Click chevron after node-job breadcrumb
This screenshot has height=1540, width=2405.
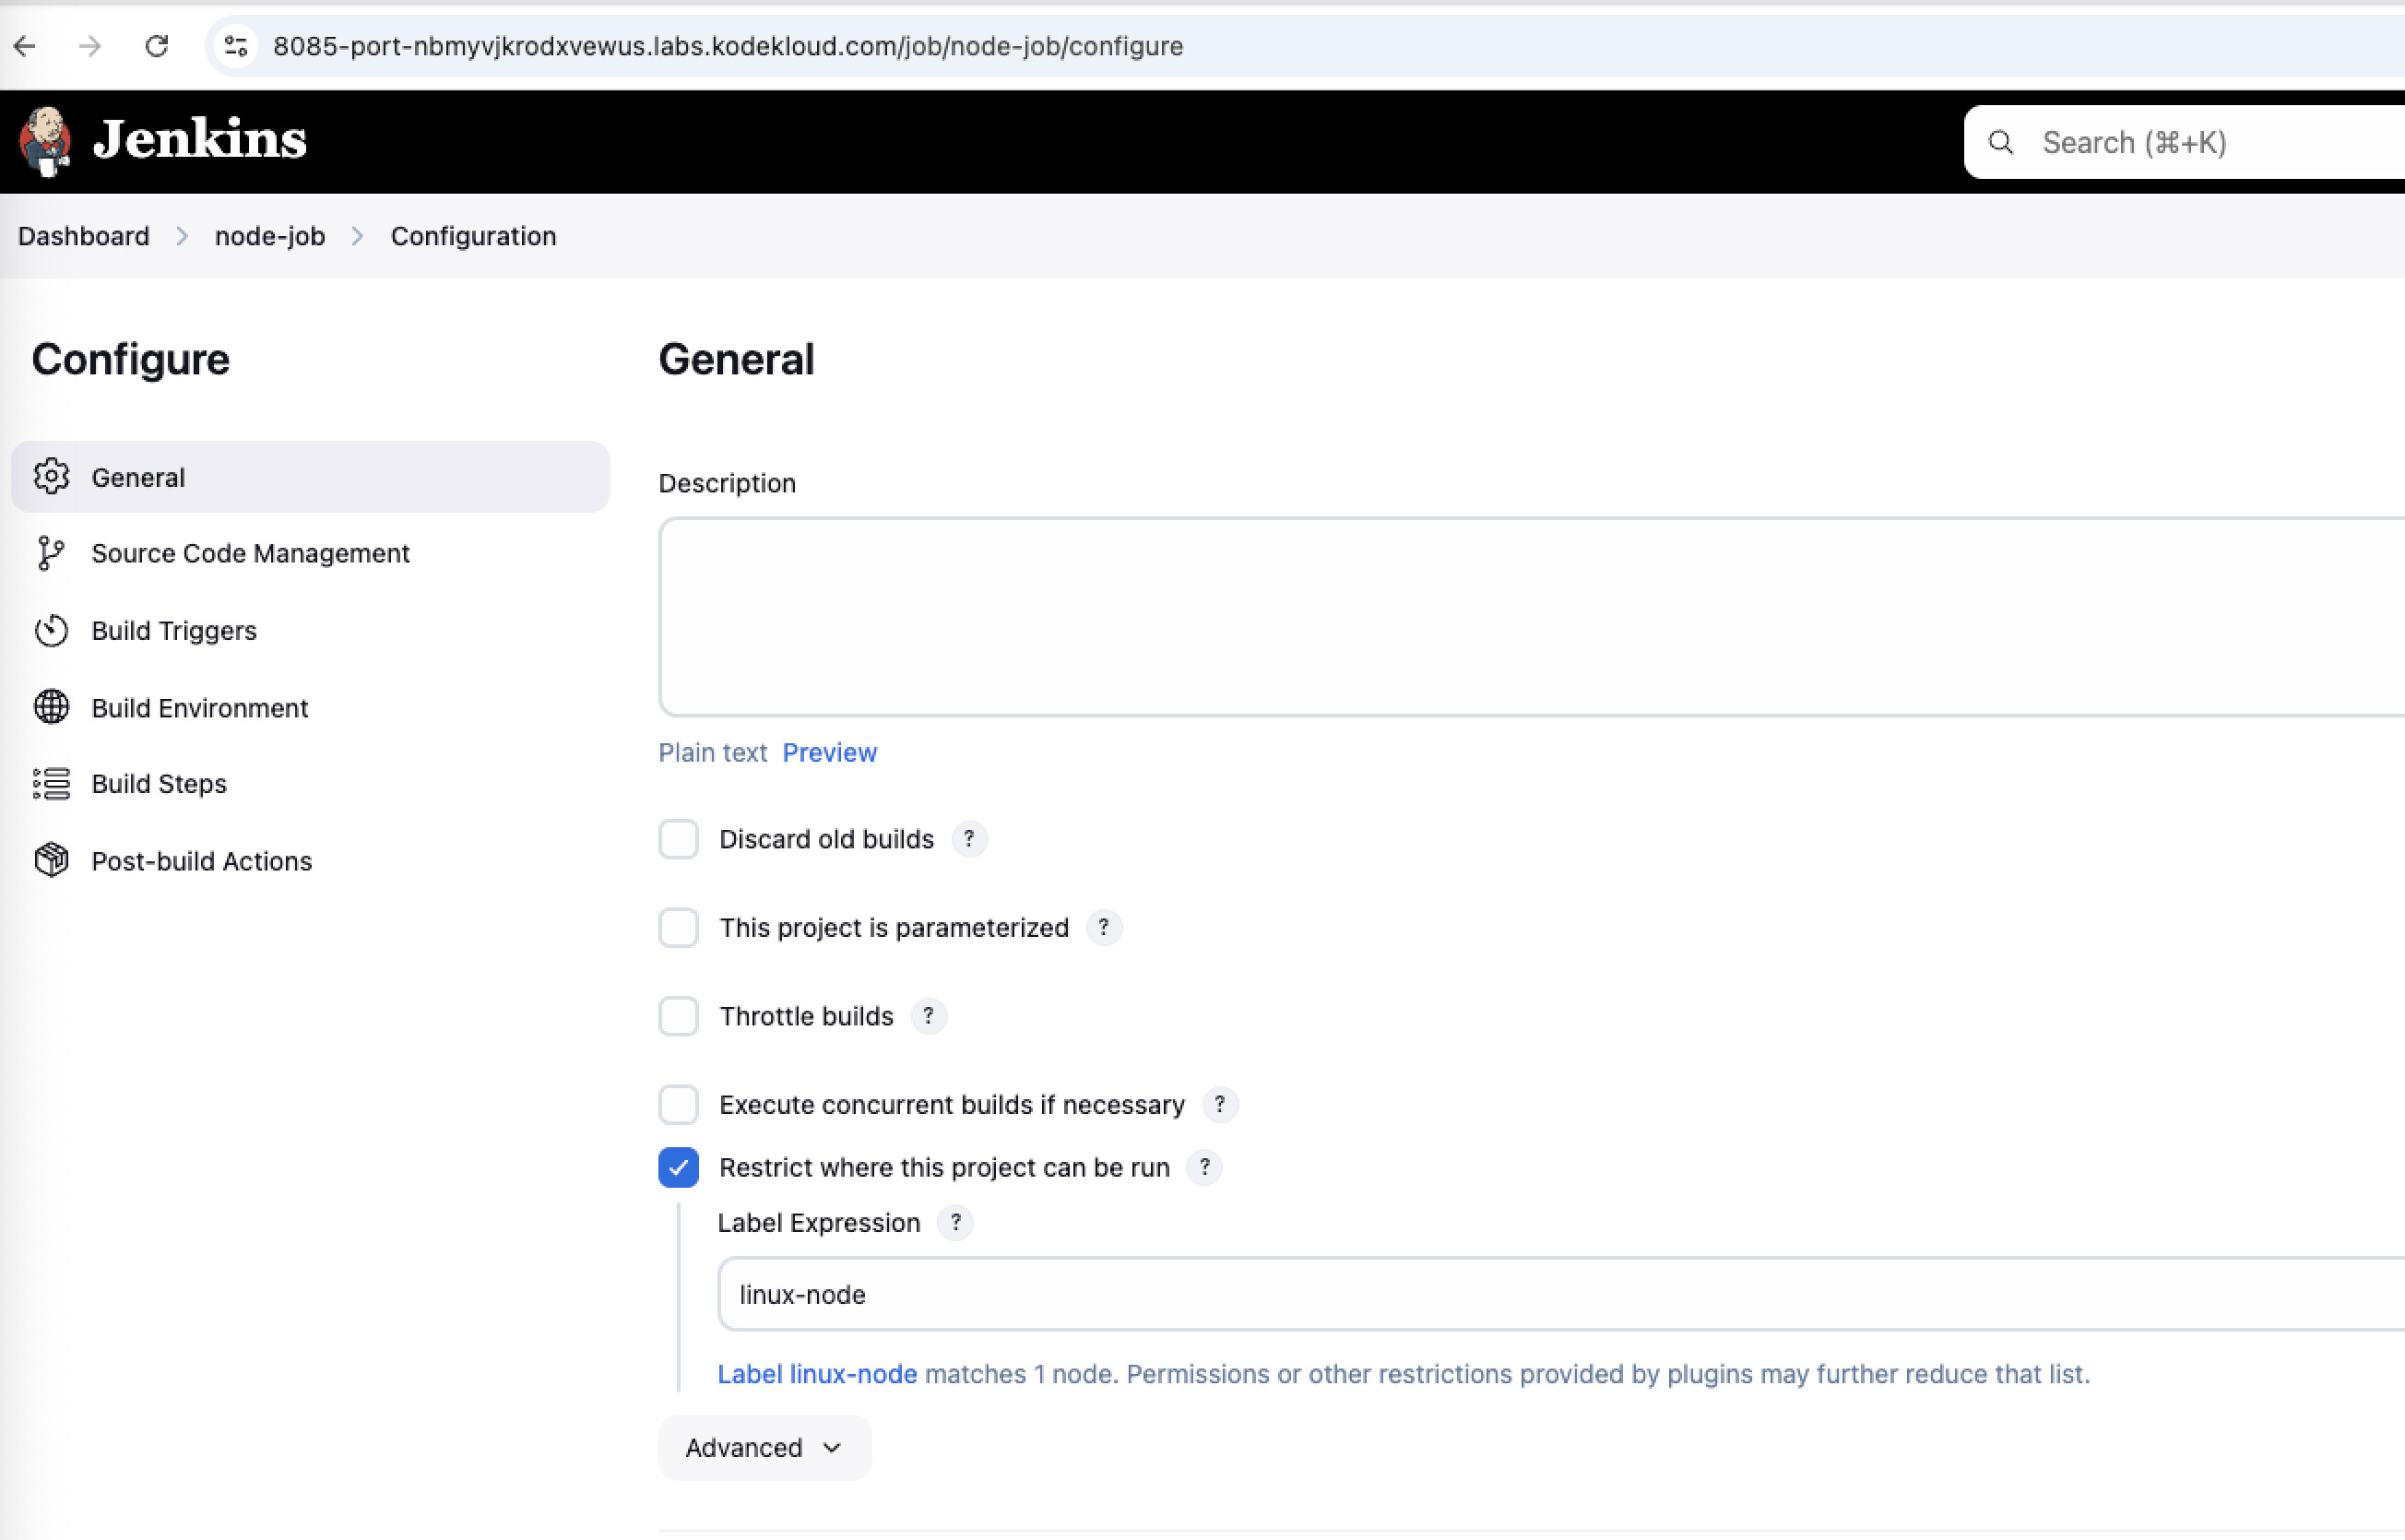(358, 236)
